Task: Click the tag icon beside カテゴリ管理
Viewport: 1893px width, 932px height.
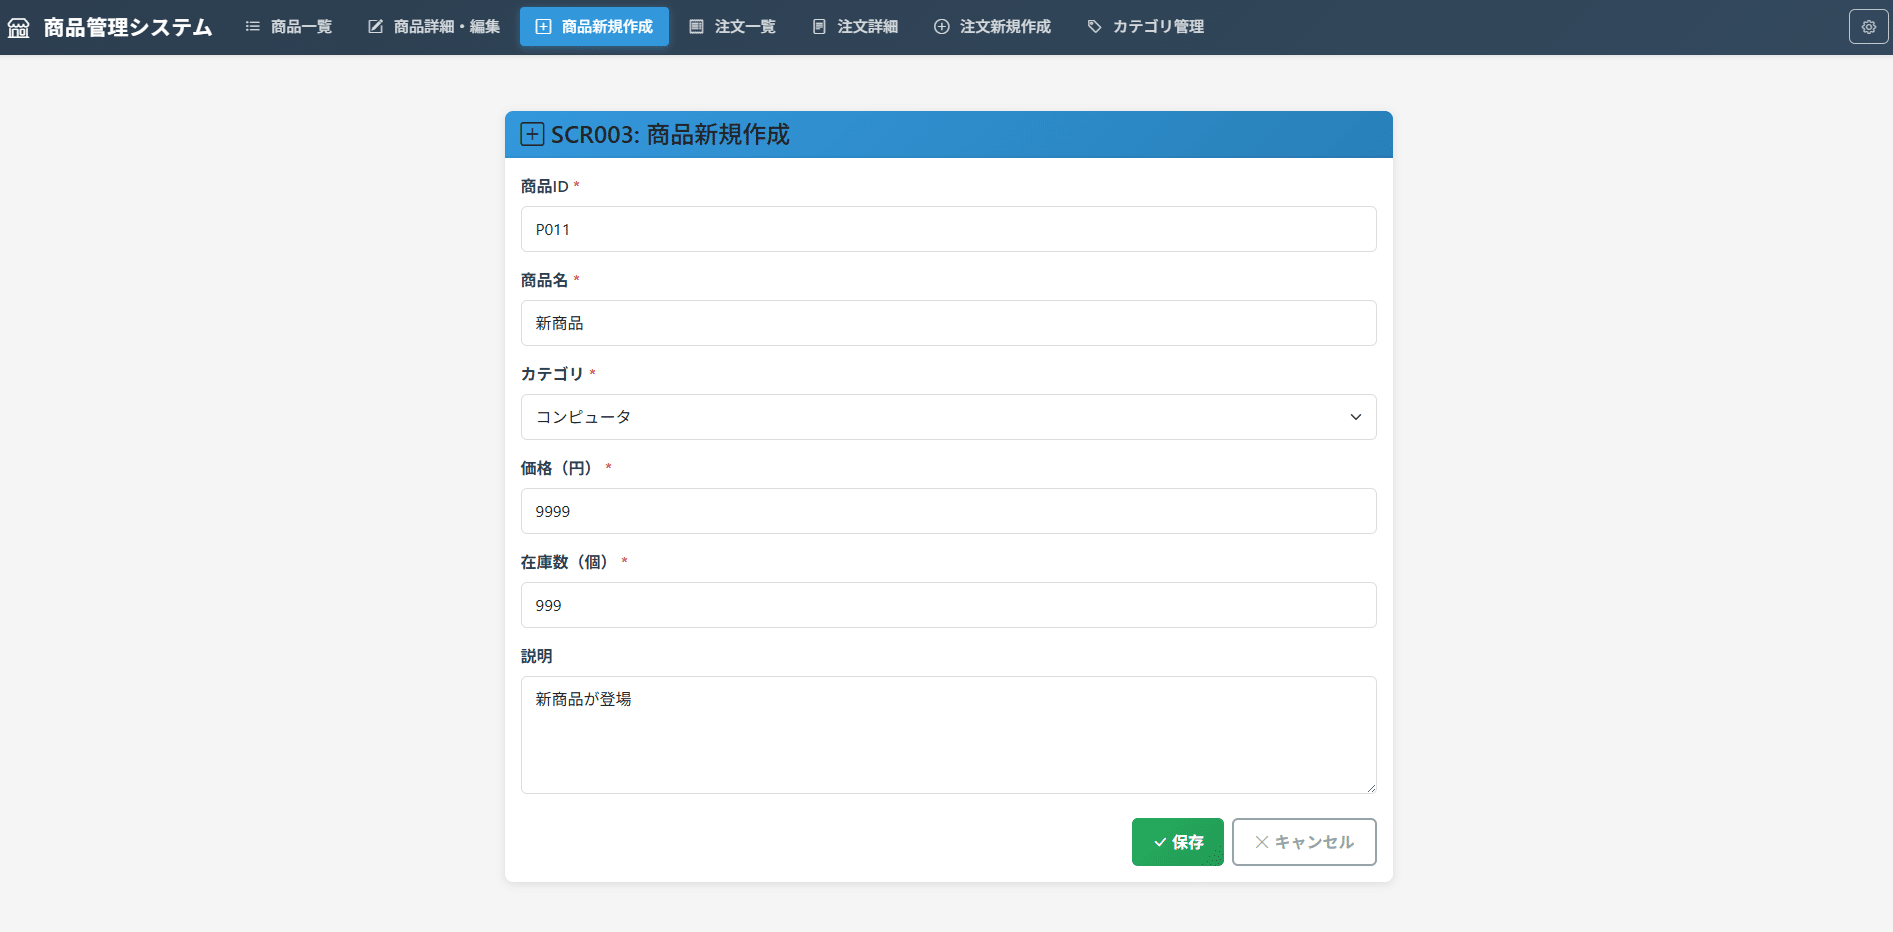Action: (1095, 27)
